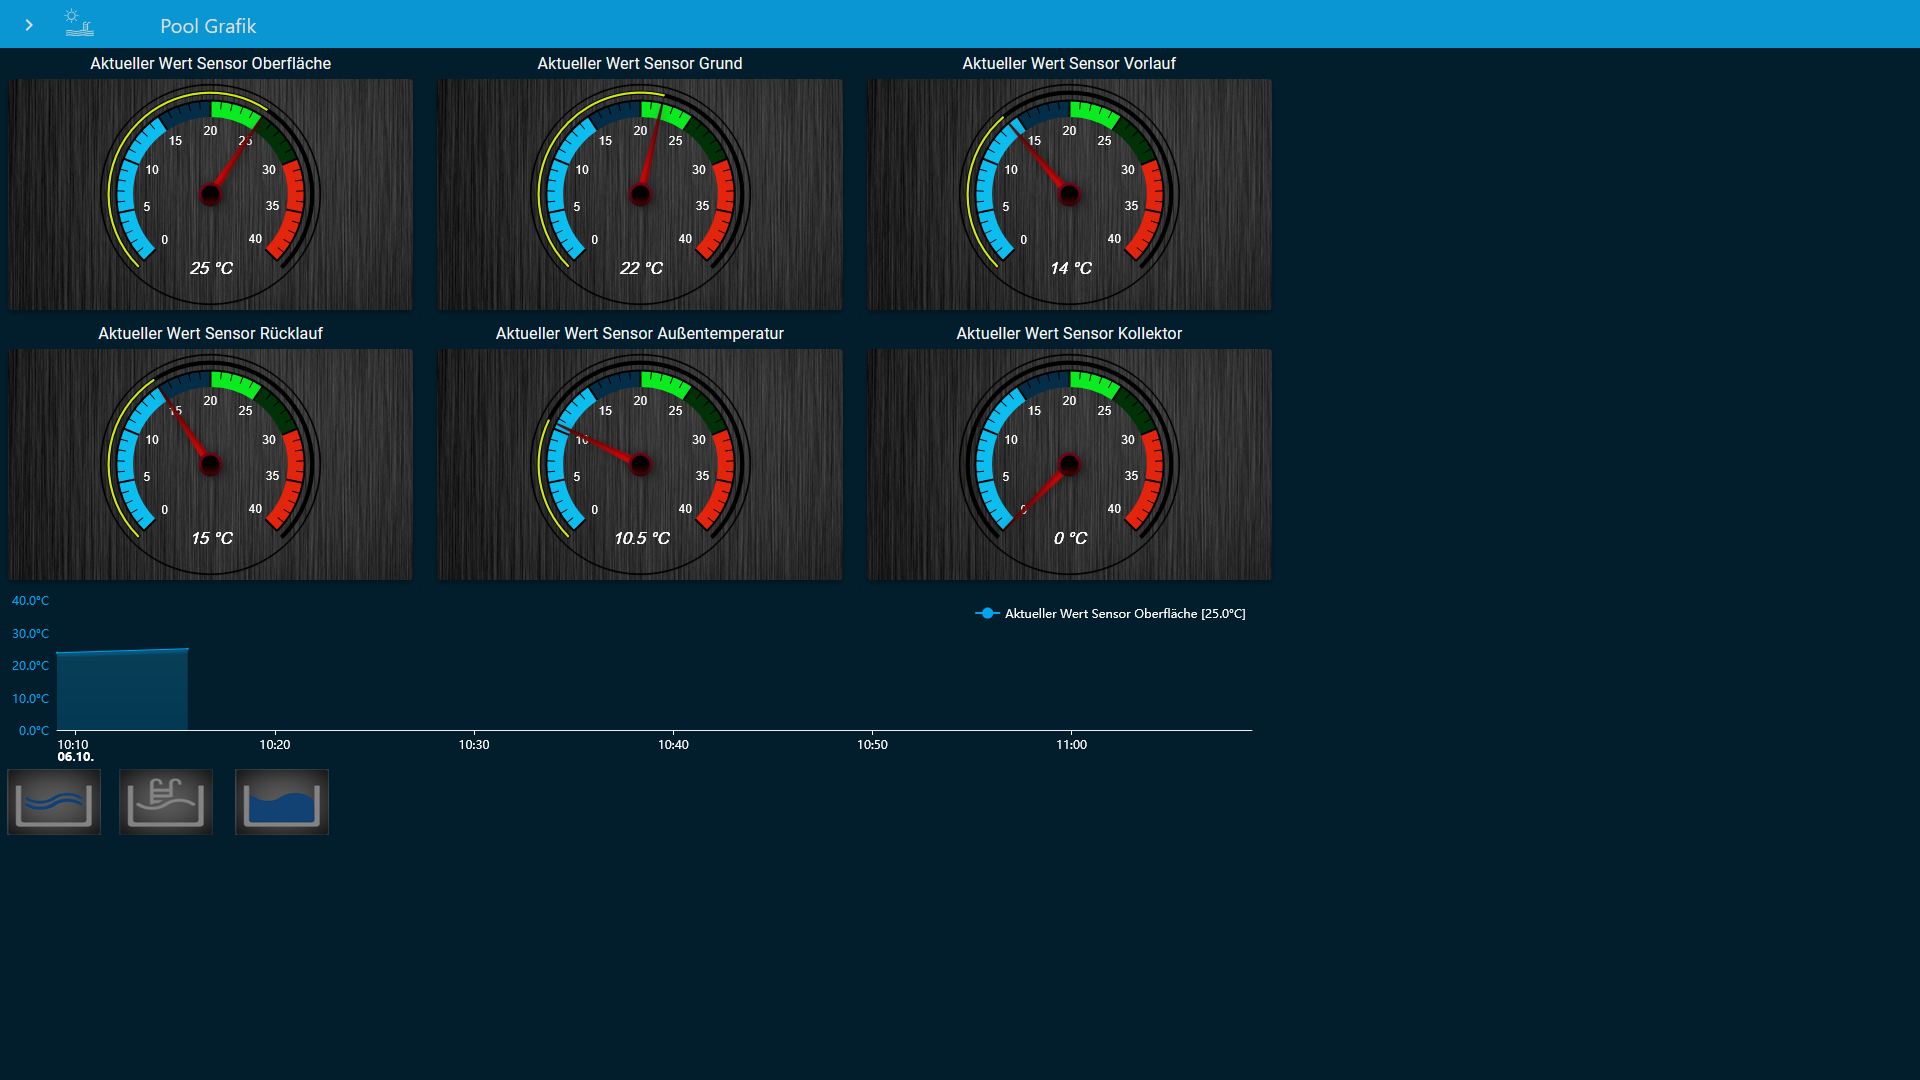Click the Sensor Kollektor gauge
This screenshot has width=1920, height=1080.
tap(1069, 465)
